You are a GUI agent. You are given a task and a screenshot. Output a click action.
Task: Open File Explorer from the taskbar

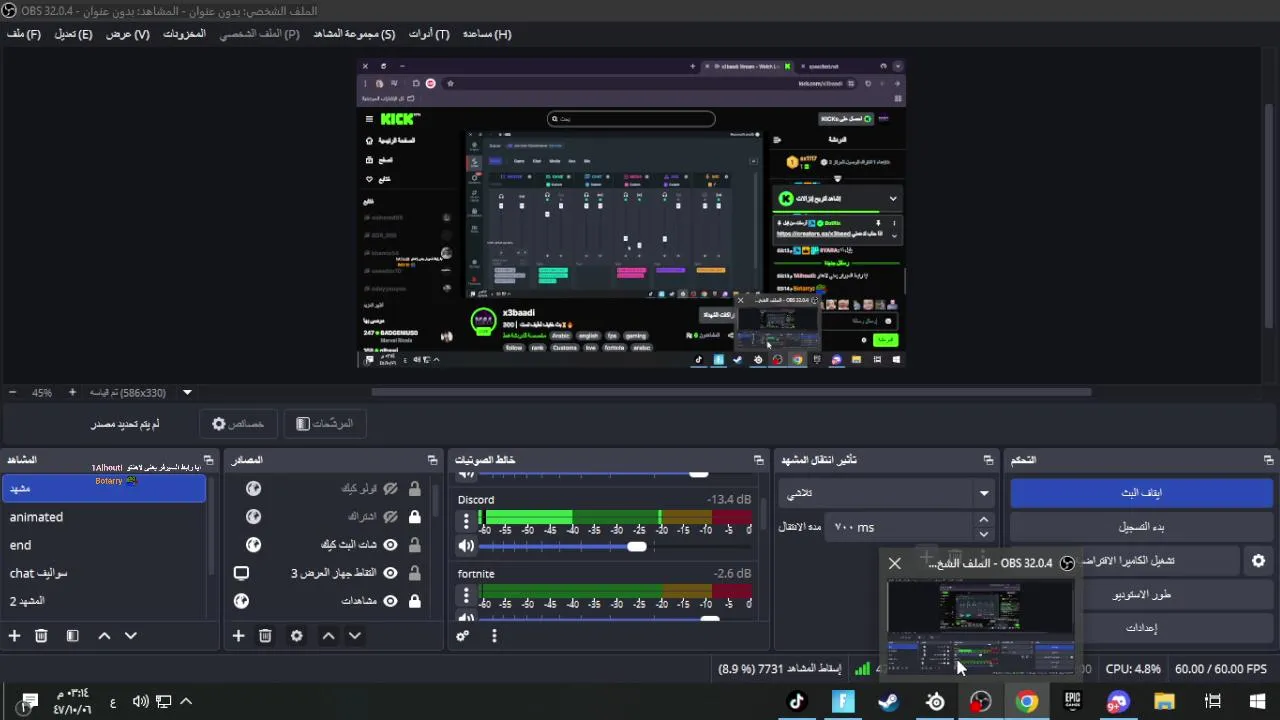1165,701
